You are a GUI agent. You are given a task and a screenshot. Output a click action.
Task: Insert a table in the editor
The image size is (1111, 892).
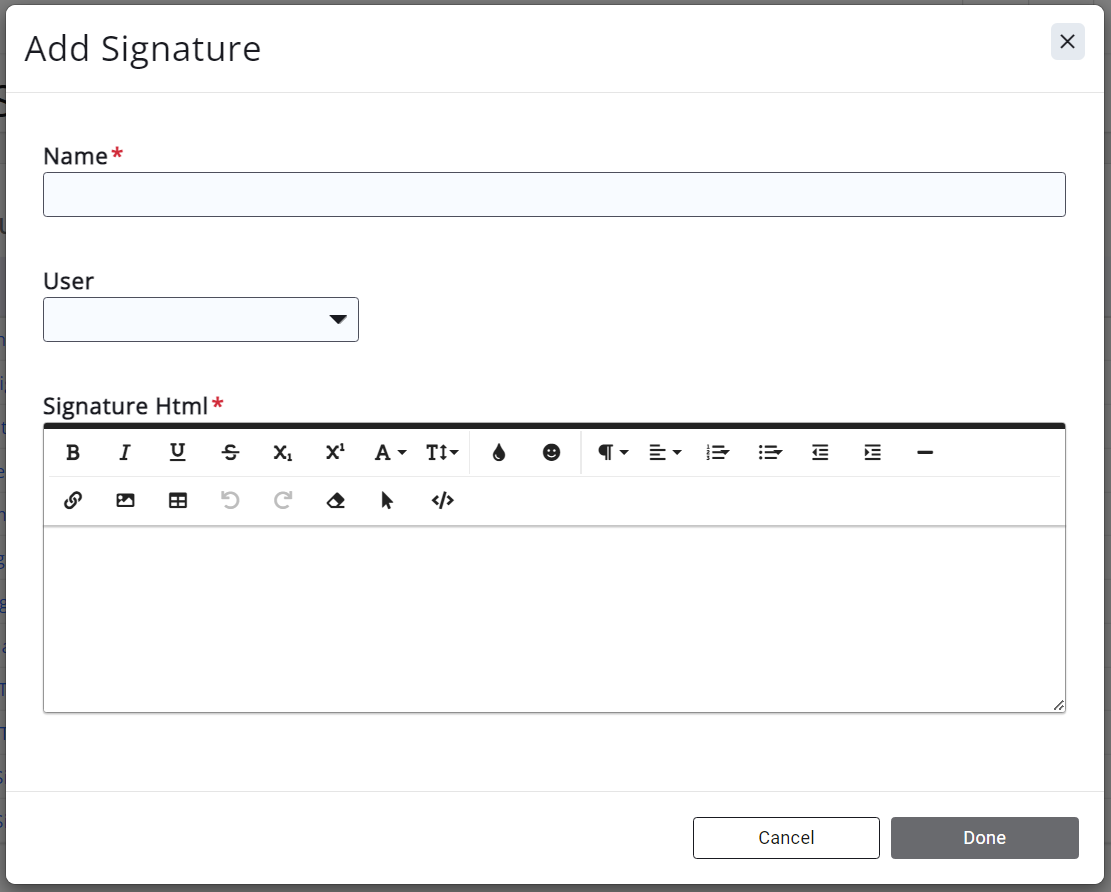click(x=178, y=501)
